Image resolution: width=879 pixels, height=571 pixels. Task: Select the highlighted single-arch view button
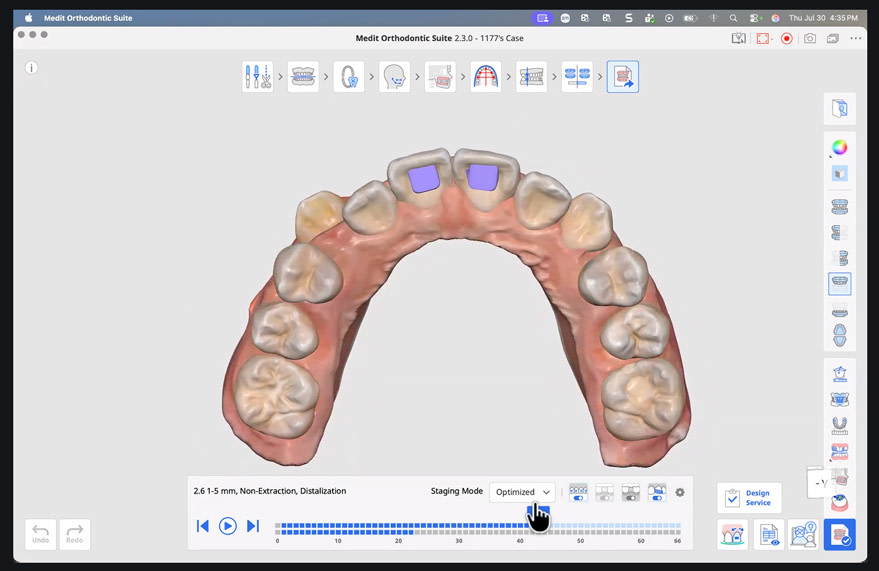coord(839,284)
